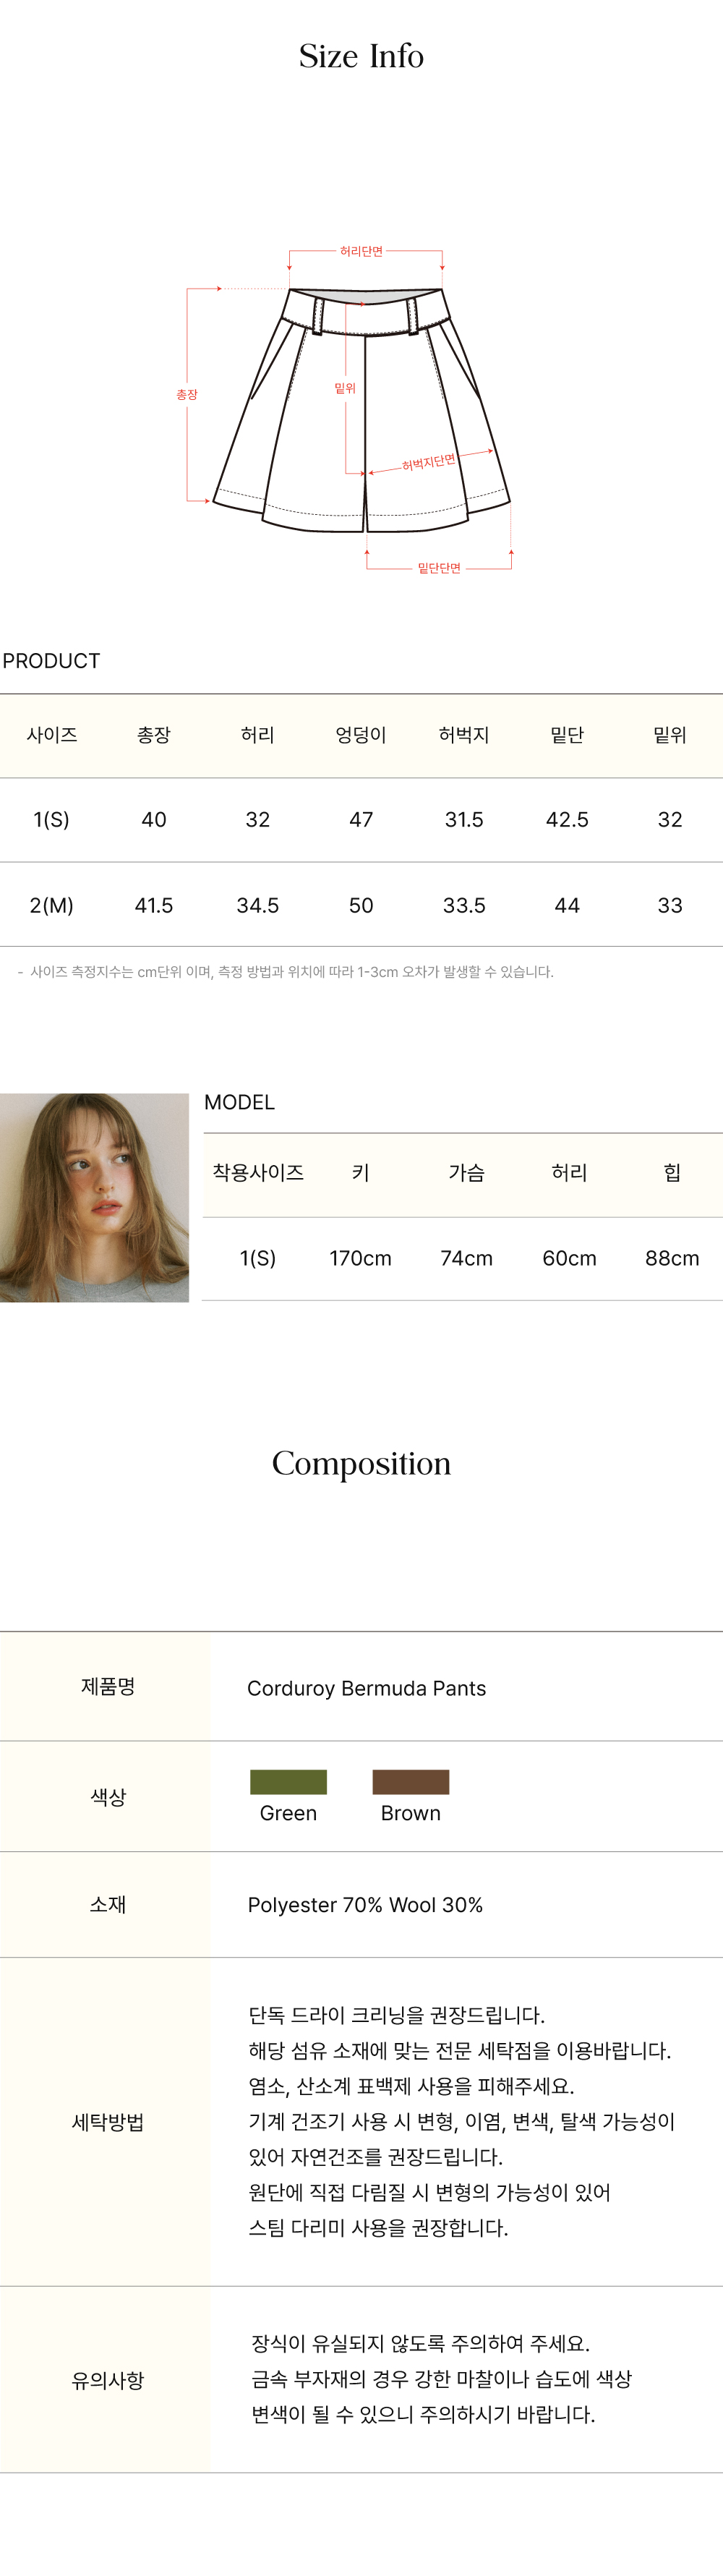Click the 밑단단면 label on diagram
Image resolution: width=723 pixels, height=2576 pixels.
click(x=439, y=568)
